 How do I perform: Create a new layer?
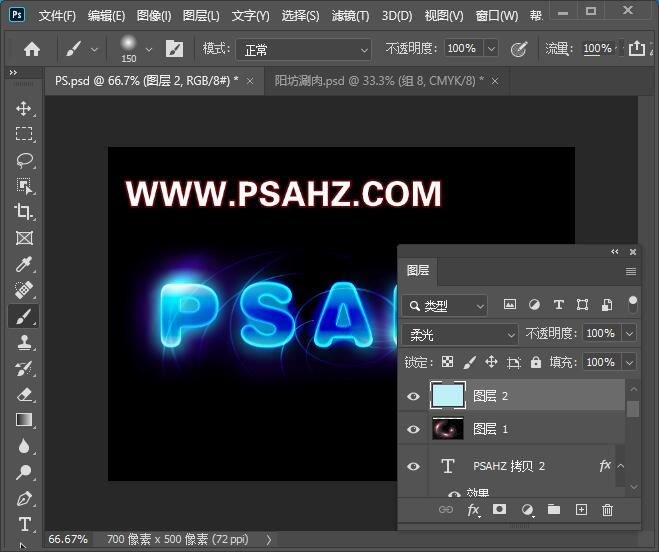581,510
